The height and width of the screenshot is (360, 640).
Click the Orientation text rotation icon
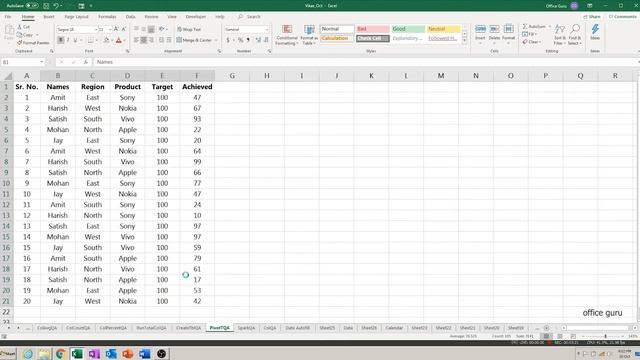click(x=162, y=29)
